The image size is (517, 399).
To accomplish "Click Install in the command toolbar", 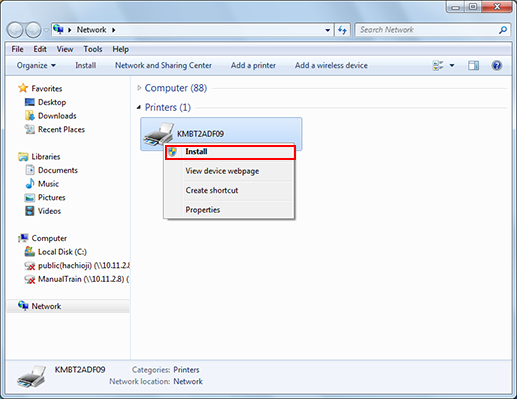I will tap(85, 65).
